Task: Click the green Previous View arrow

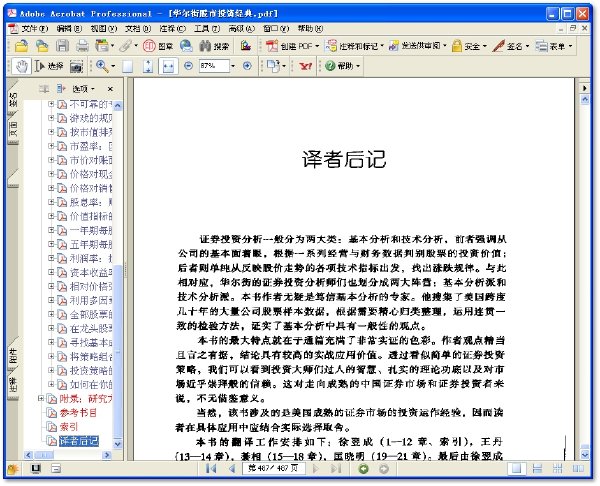Action: point(364,469)
